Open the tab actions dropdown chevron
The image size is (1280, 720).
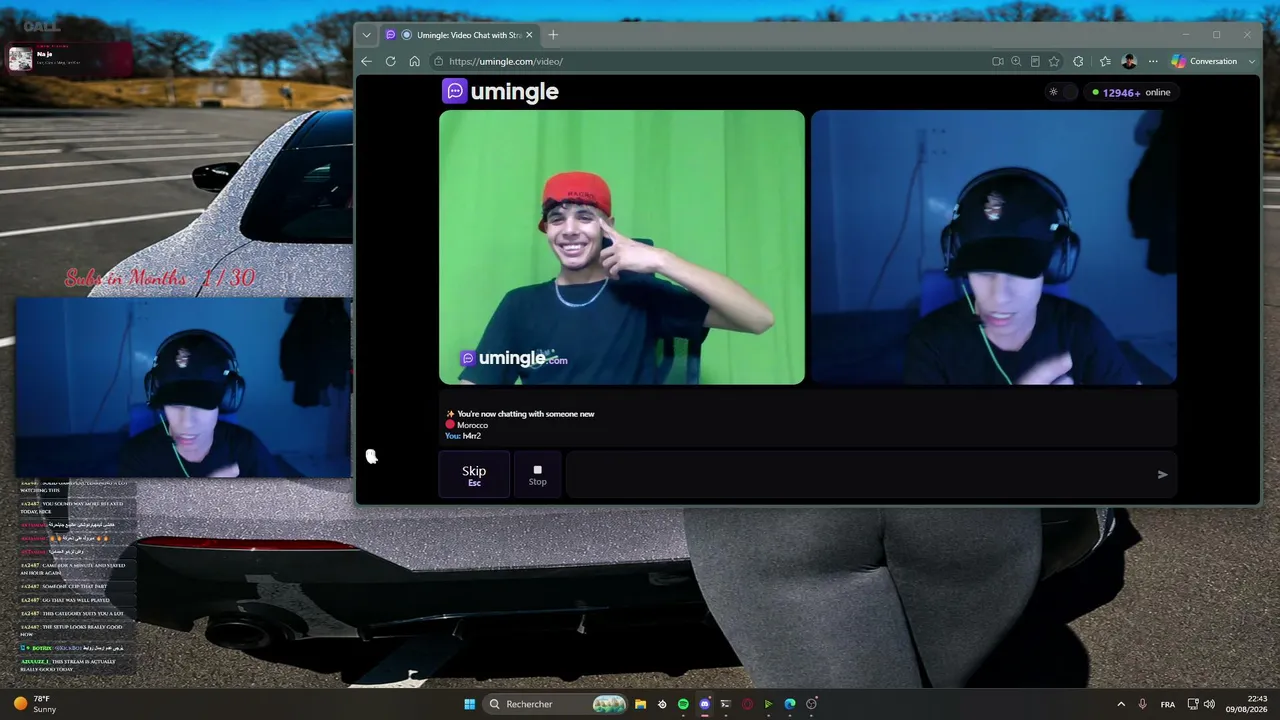point(366,35)
